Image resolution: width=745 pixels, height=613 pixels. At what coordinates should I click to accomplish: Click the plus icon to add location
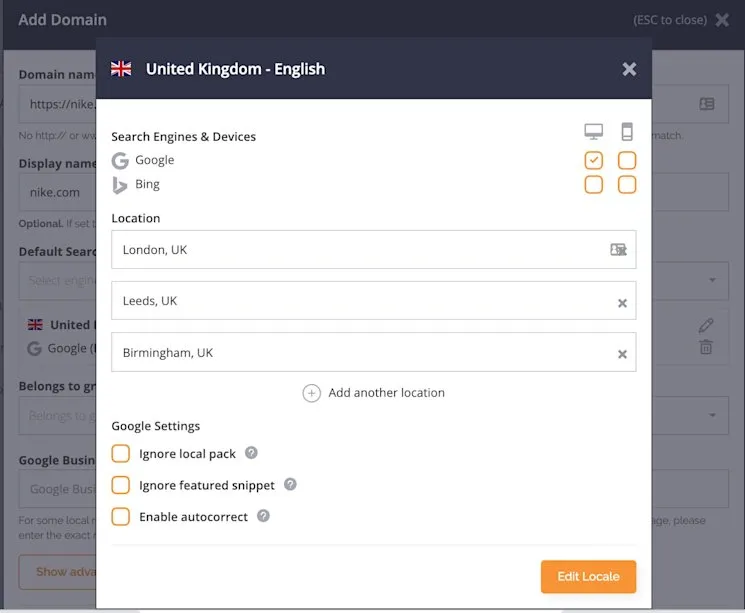coord(312,393)
